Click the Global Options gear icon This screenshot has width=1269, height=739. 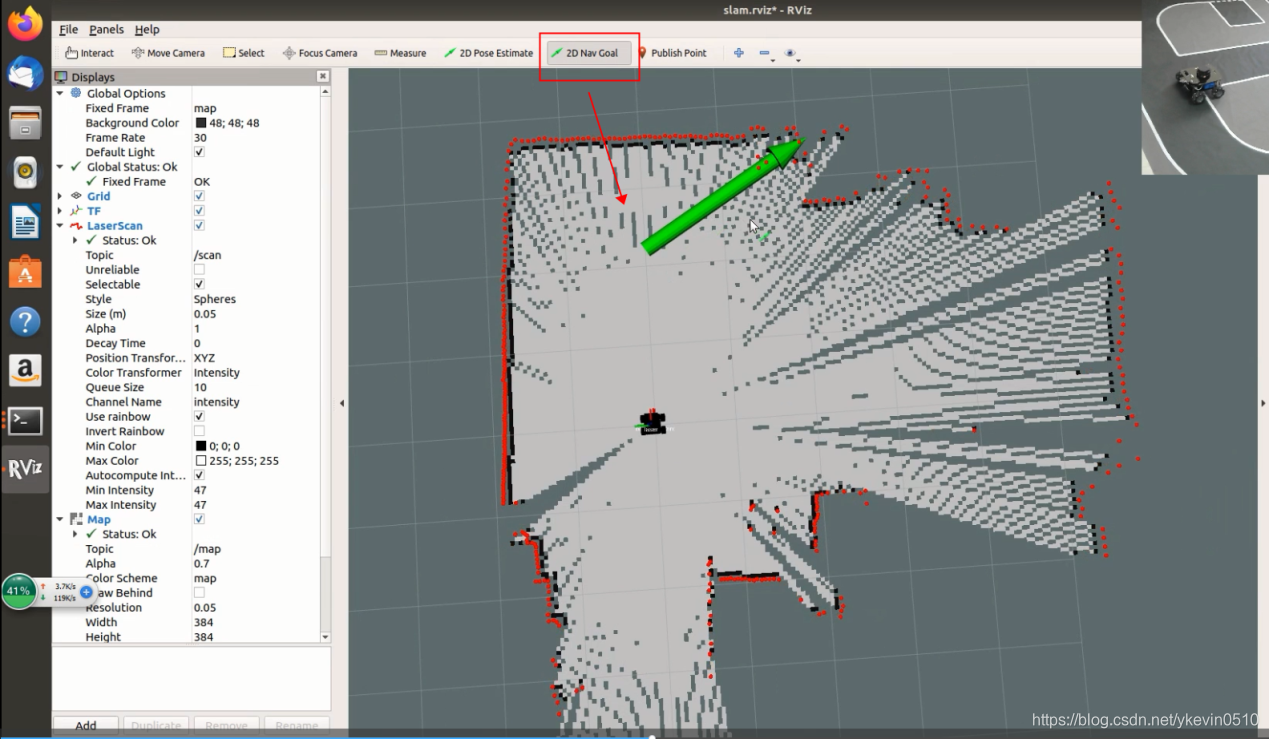(x=76, y=93)
